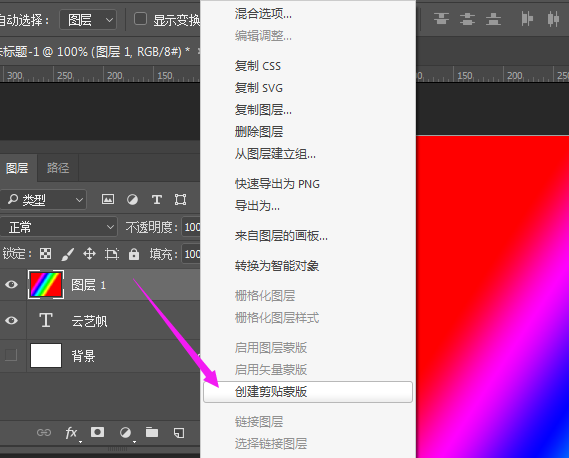Viewport: 569px width, 458px height.
Task: Create a new layer using the bottom icon
Action: click(179, 433)
